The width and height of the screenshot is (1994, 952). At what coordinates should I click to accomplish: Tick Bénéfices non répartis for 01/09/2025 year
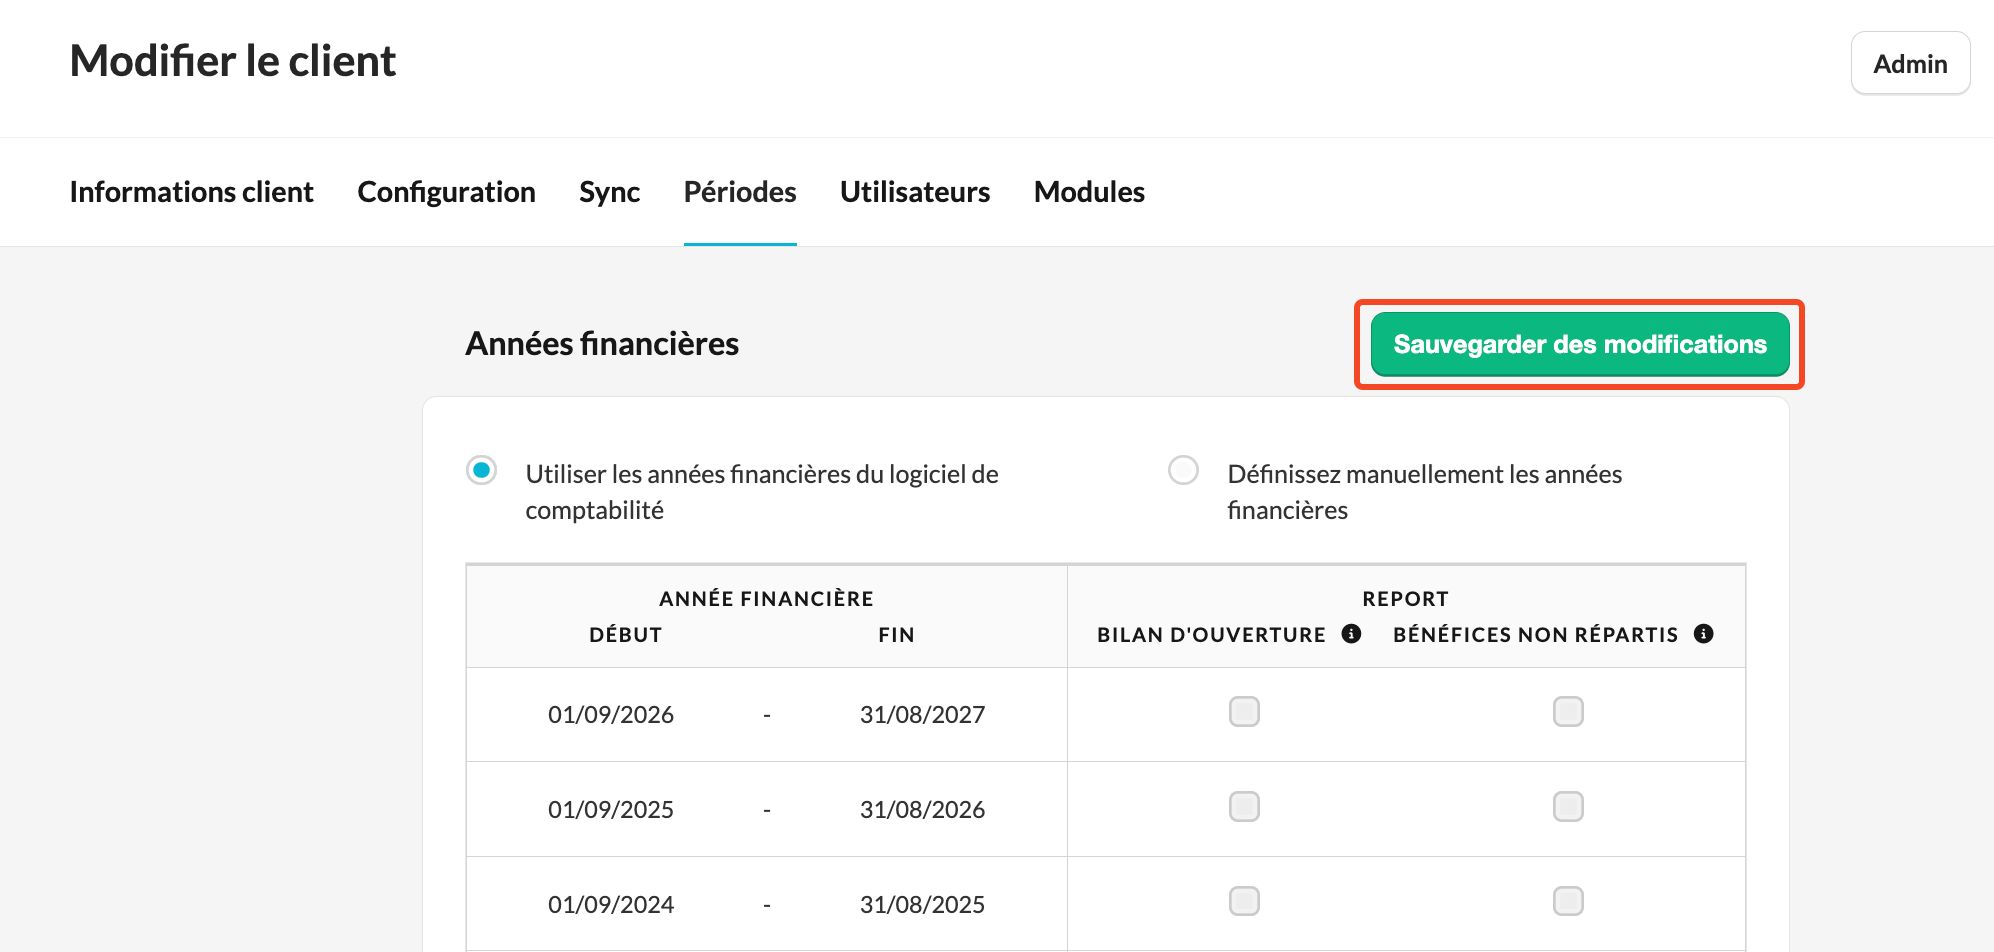click(1568, 807)
